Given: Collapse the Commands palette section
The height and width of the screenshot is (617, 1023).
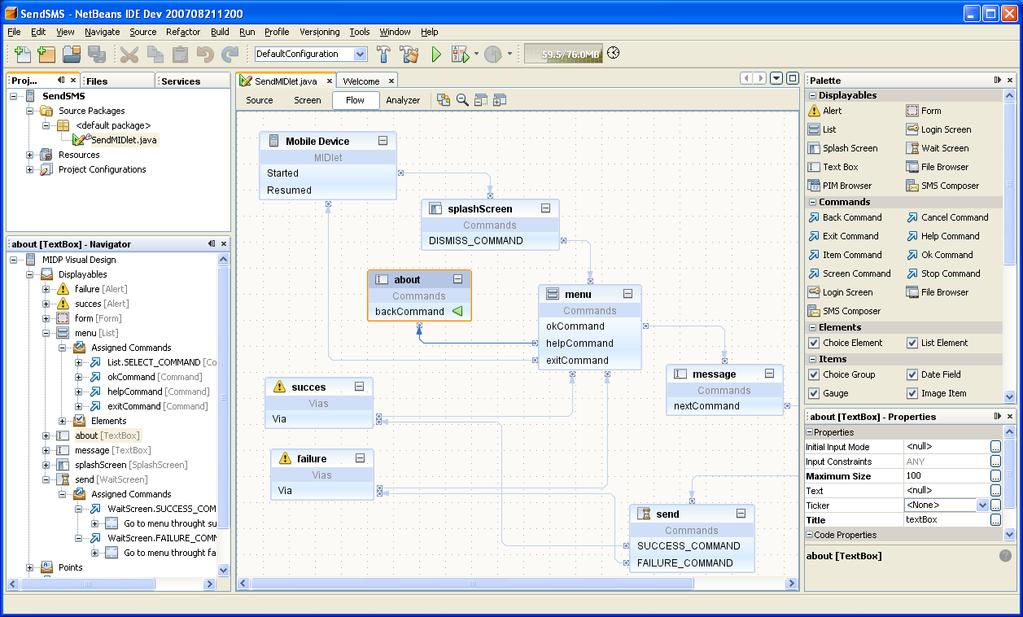Looking at the screenshot, I should (x=813, y=202).
